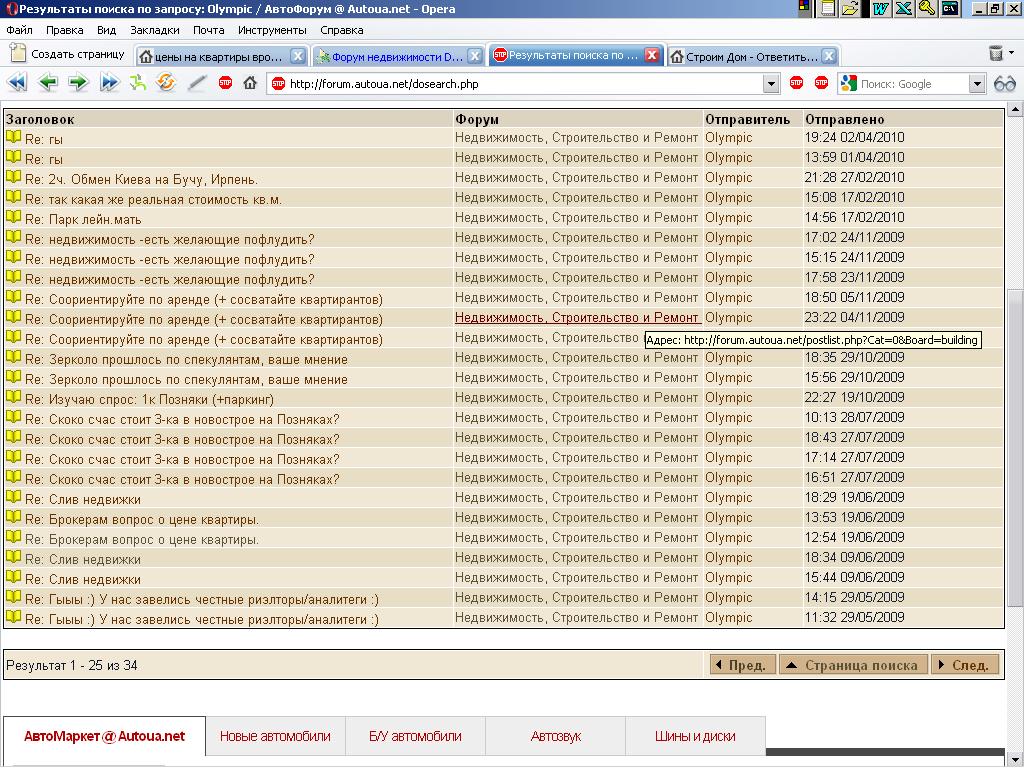This screenshot has height=768, width=1024.
Task: Expand the Google search engine dropdown
Action: pyautogui.click(x=976, y=84)
